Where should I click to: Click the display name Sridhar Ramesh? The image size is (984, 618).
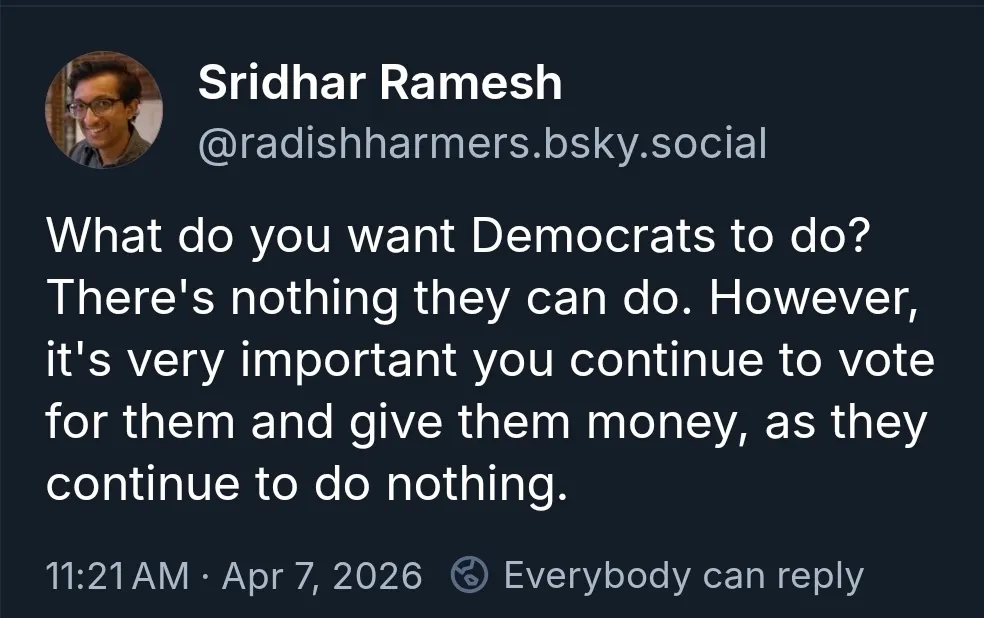pos(380,83)
